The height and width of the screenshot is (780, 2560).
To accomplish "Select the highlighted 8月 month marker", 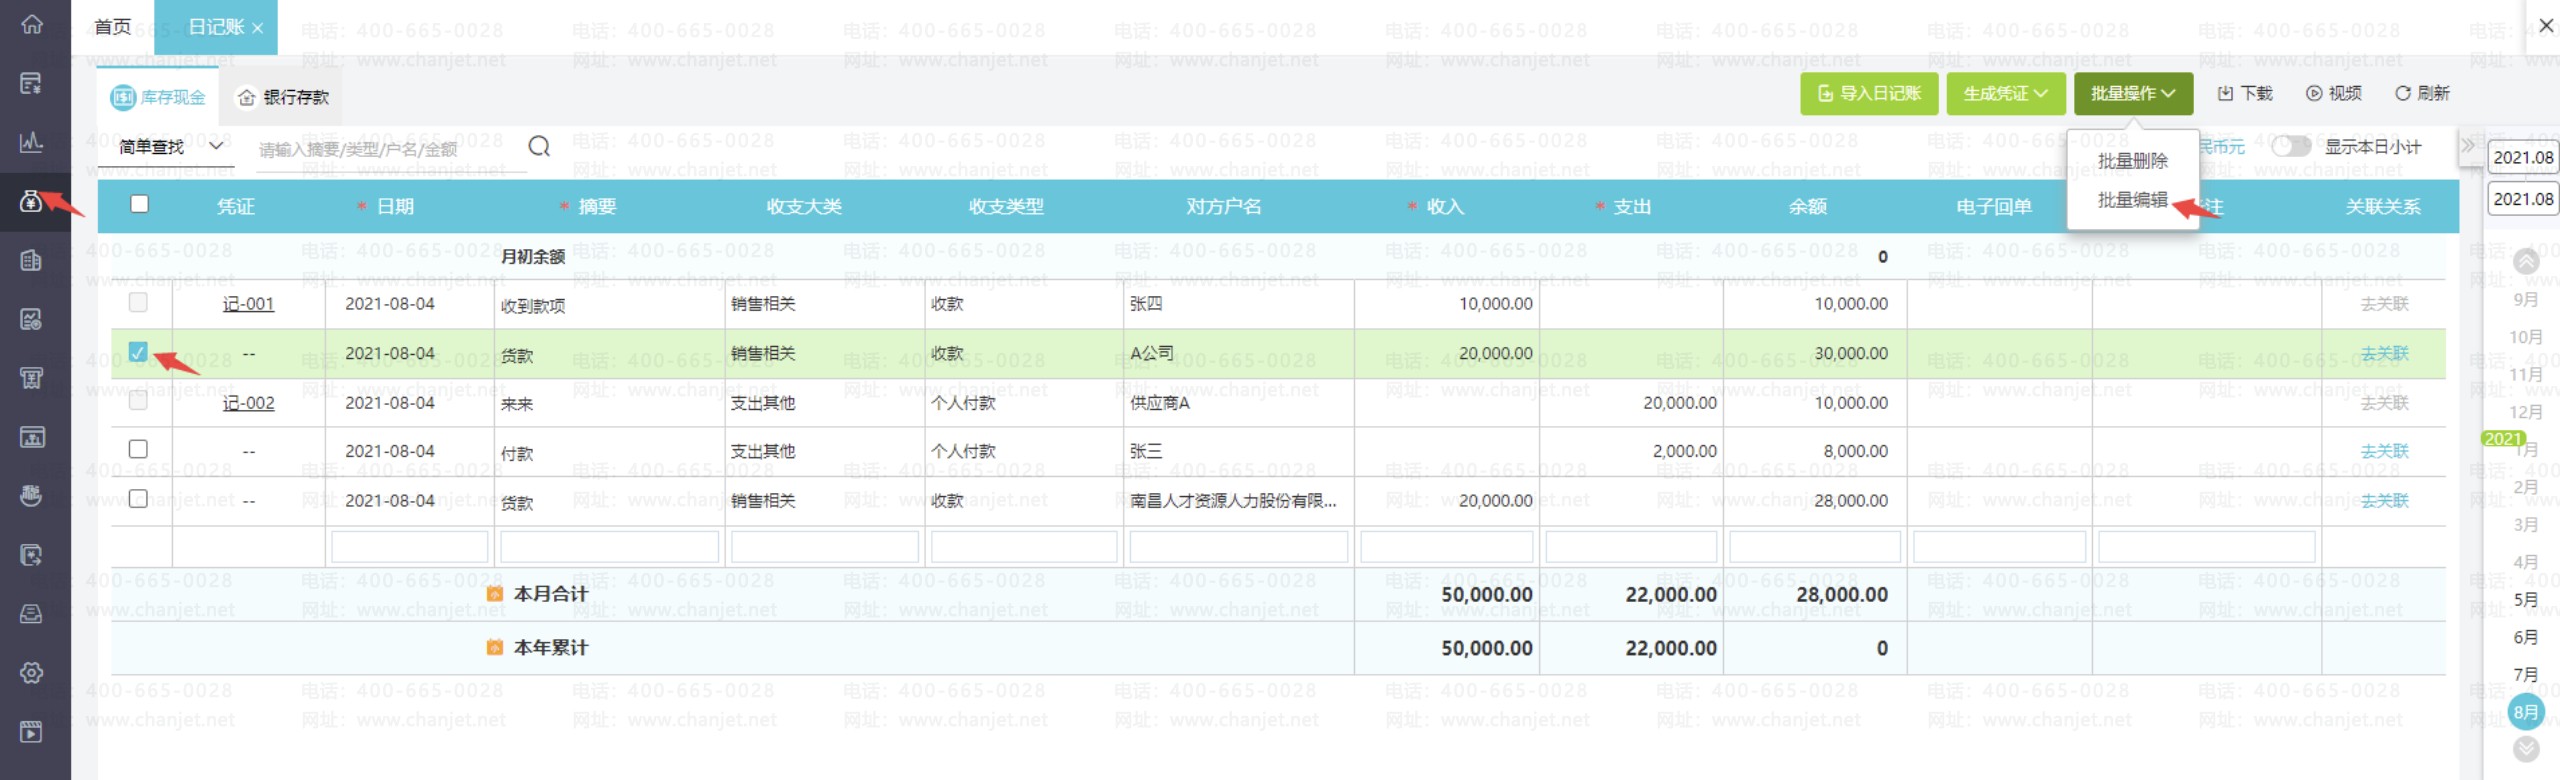I will coord(2526,712).
